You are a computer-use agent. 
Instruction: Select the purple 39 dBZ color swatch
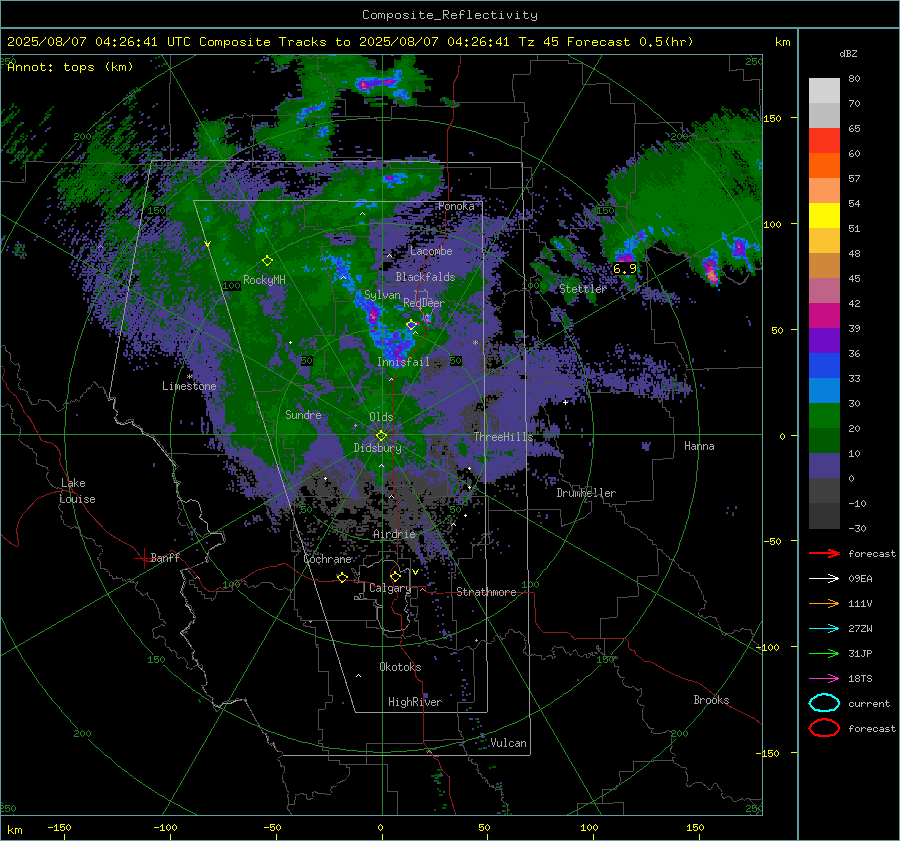point(824,340)
